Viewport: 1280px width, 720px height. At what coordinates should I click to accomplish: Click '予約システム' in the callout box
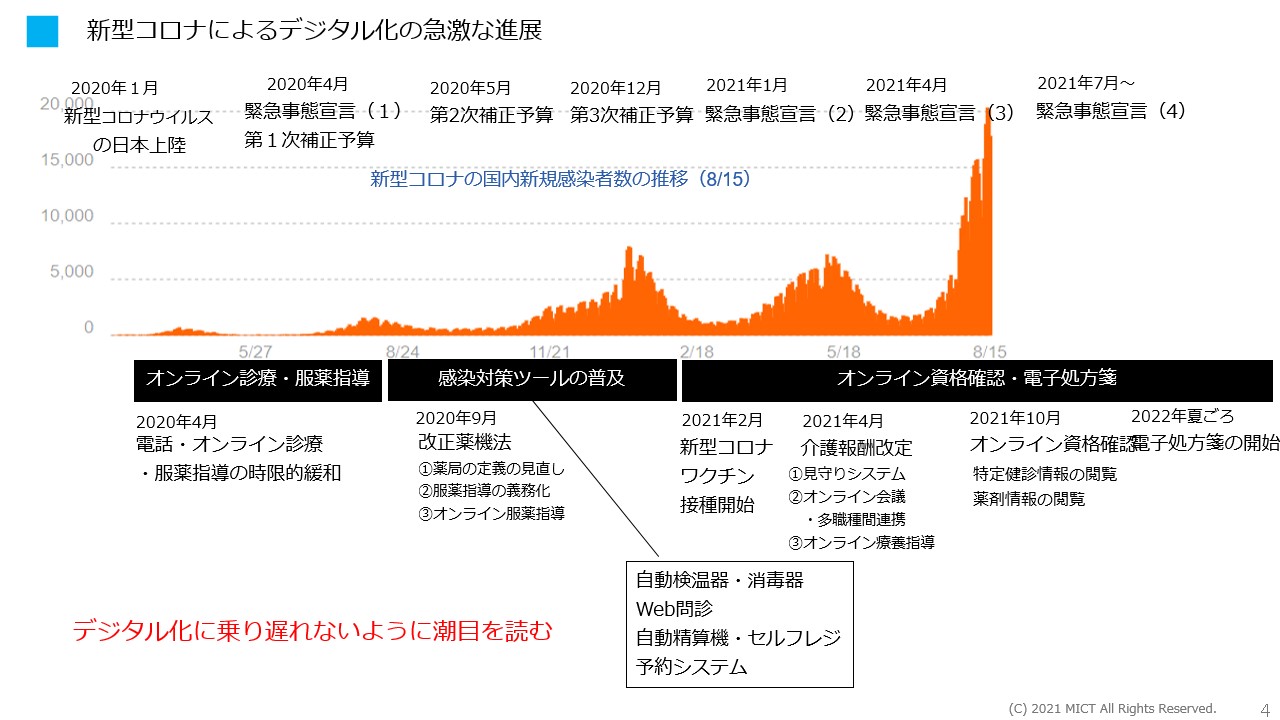[691, 667]
